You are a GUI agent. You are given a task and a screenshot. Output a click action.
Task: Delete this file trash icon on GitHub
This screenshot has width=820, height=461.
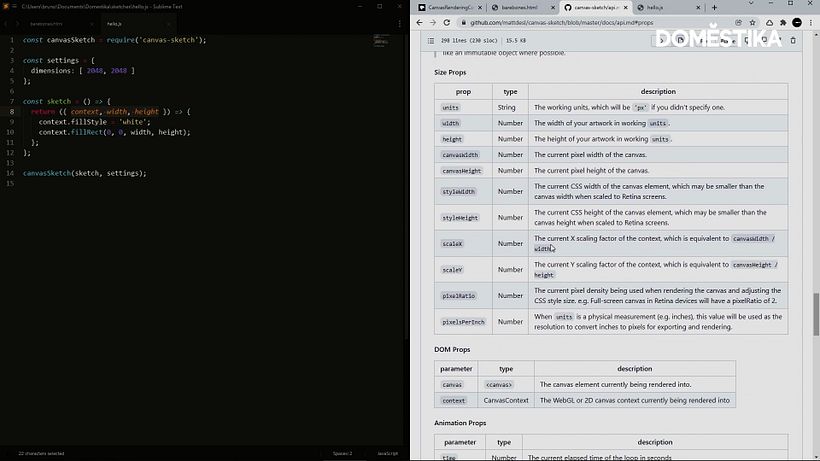[x=793, y=40]
